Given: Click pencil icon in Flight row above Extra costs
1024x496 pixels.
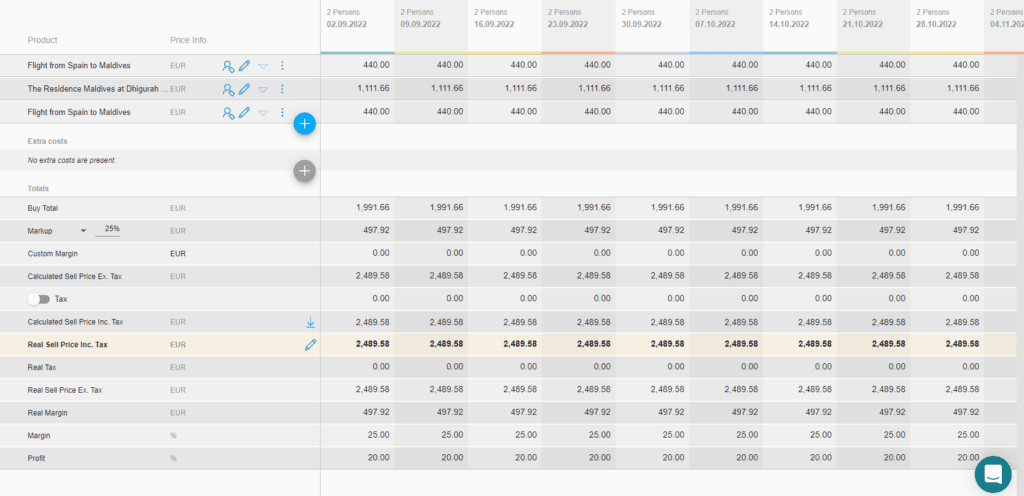Looking at the screenshot, I should point(244,112).
